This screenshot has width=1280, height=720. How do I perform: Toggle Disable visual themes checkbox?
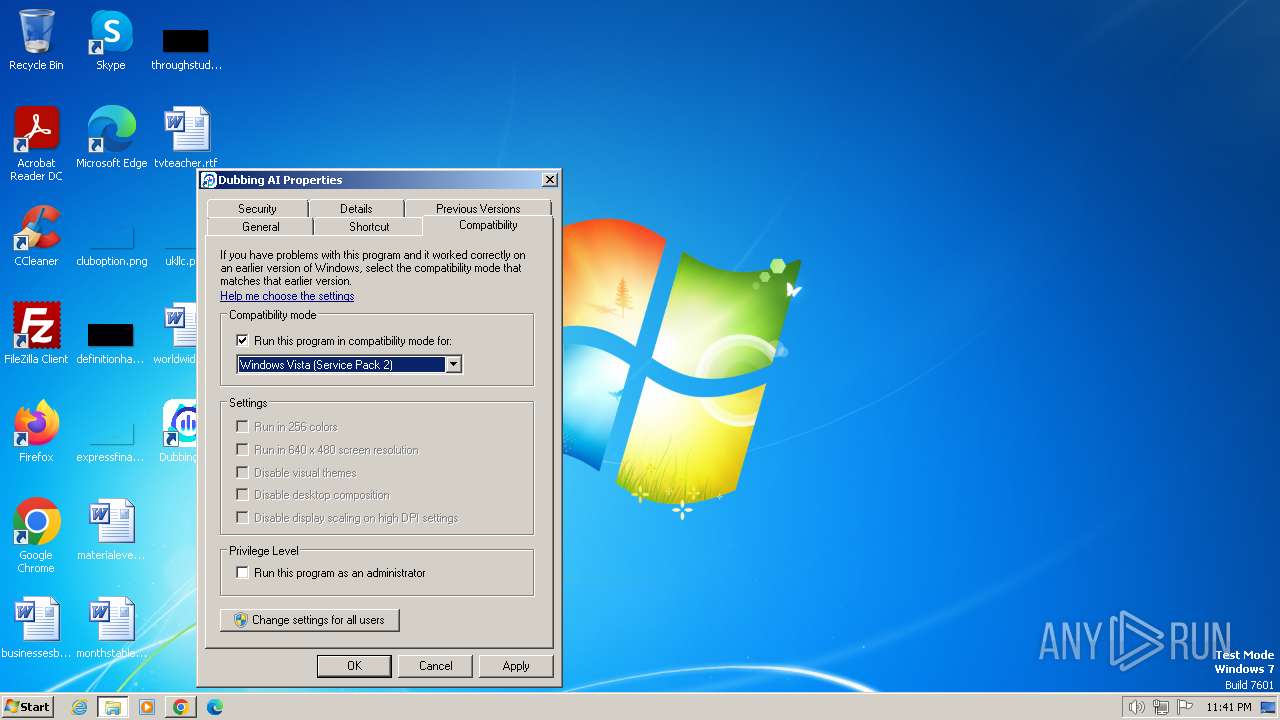(242, 472)
